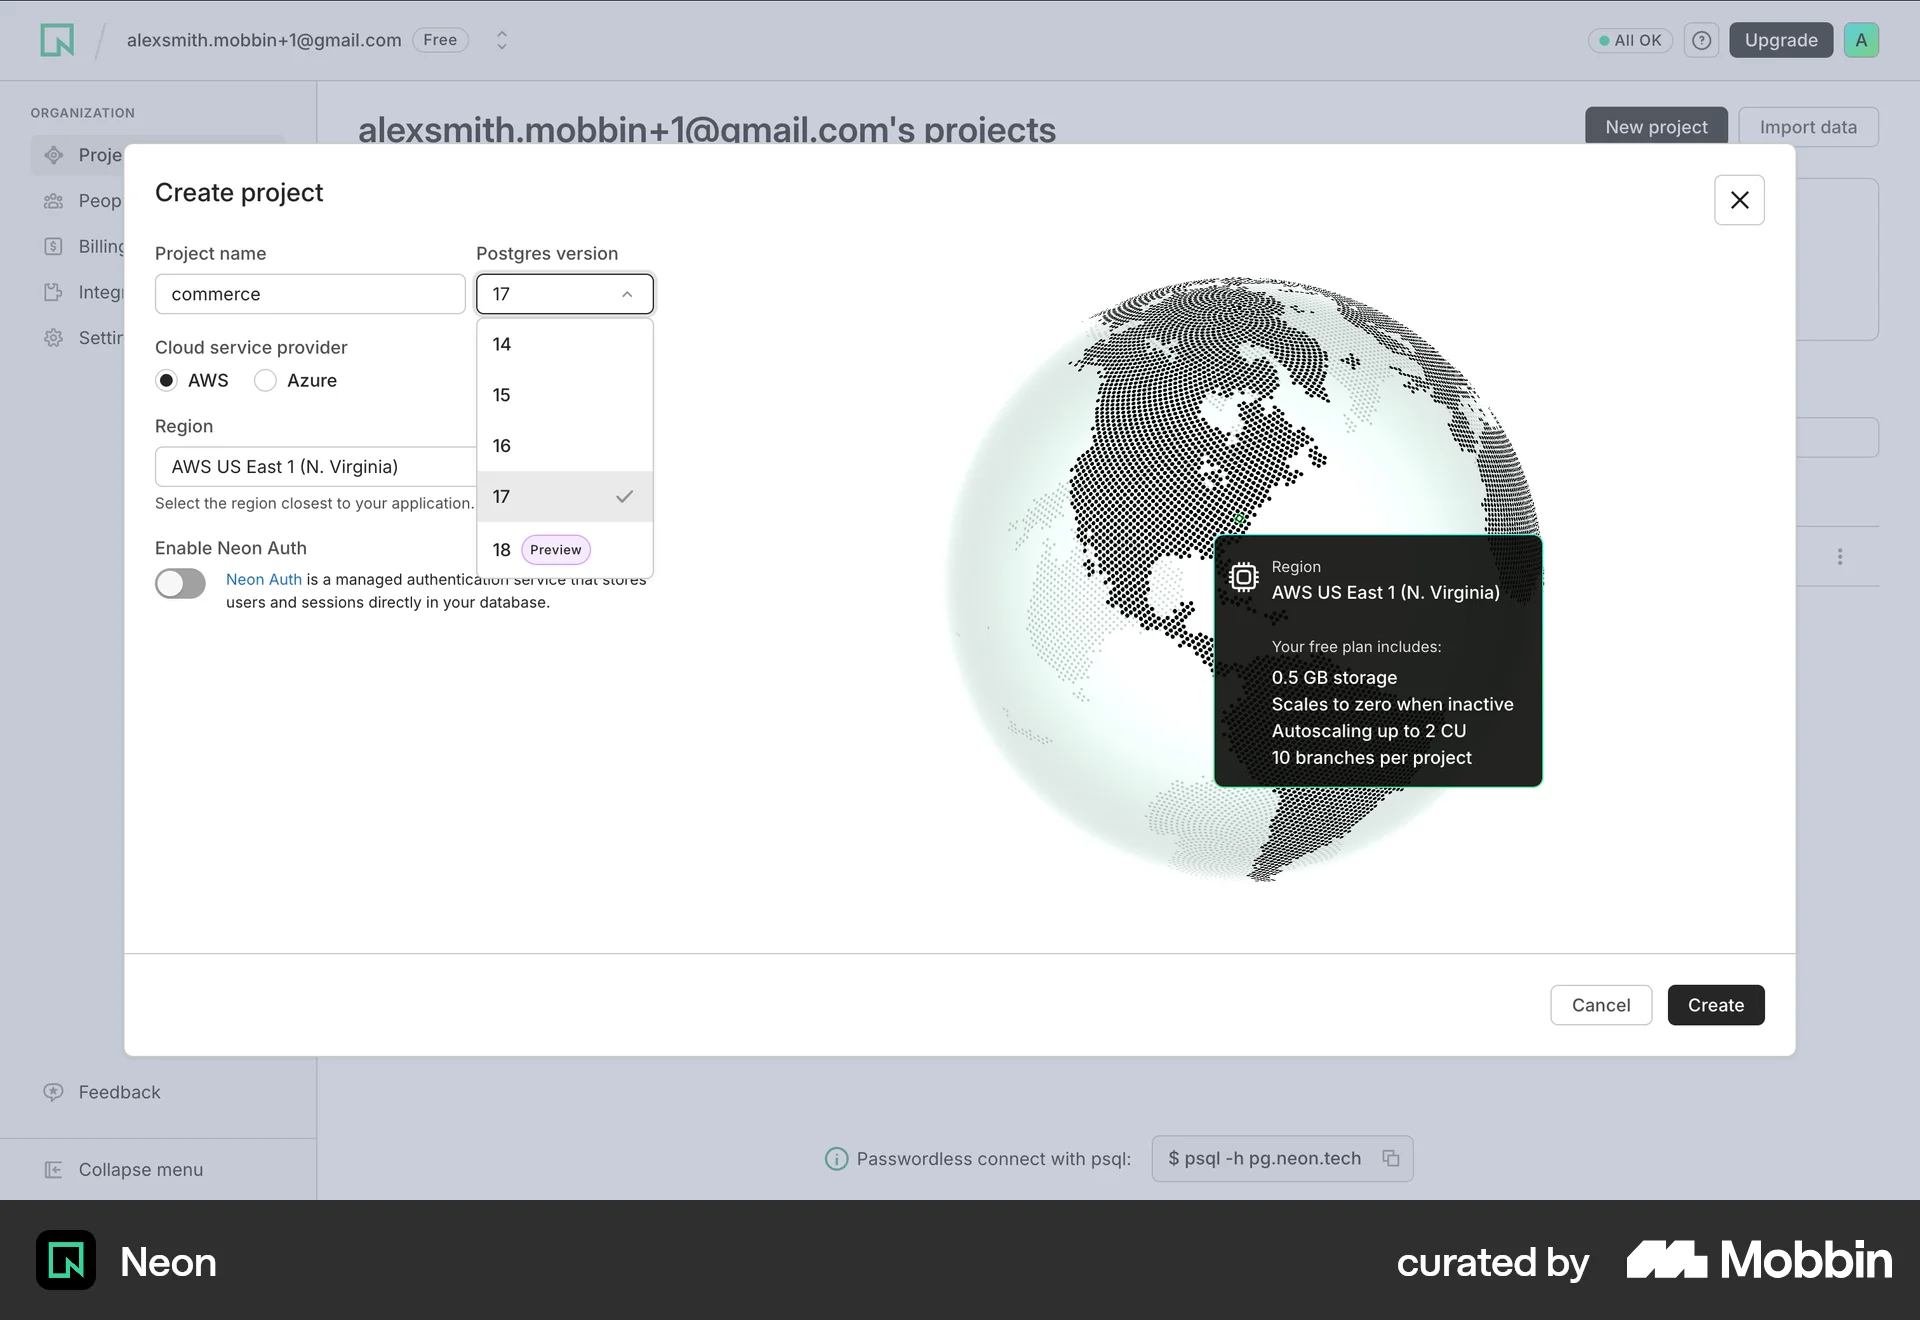Select Postgres version 16
The image size is (1920, 1320).
pyautogui.click(x=565, y=446)
